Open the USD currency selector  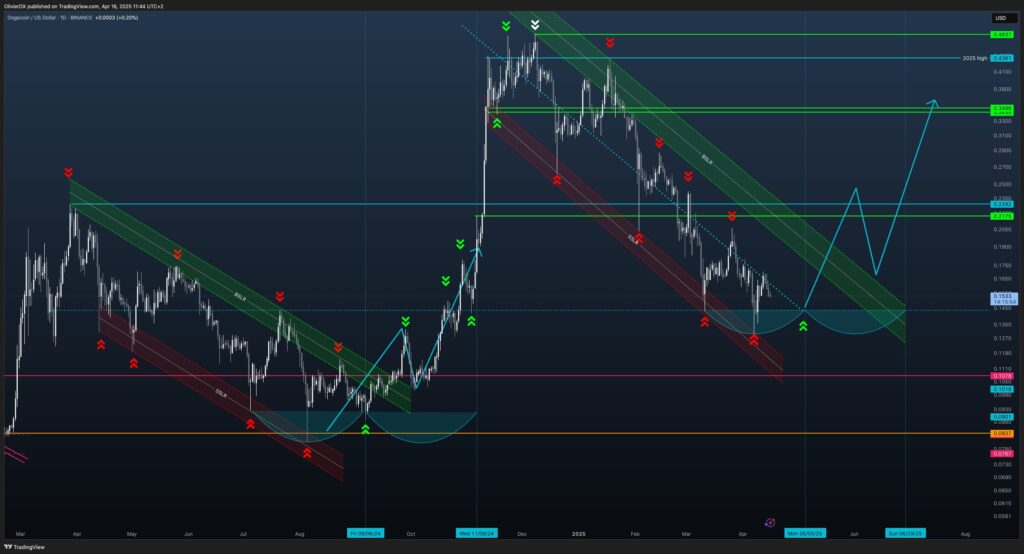pos(999,18)
